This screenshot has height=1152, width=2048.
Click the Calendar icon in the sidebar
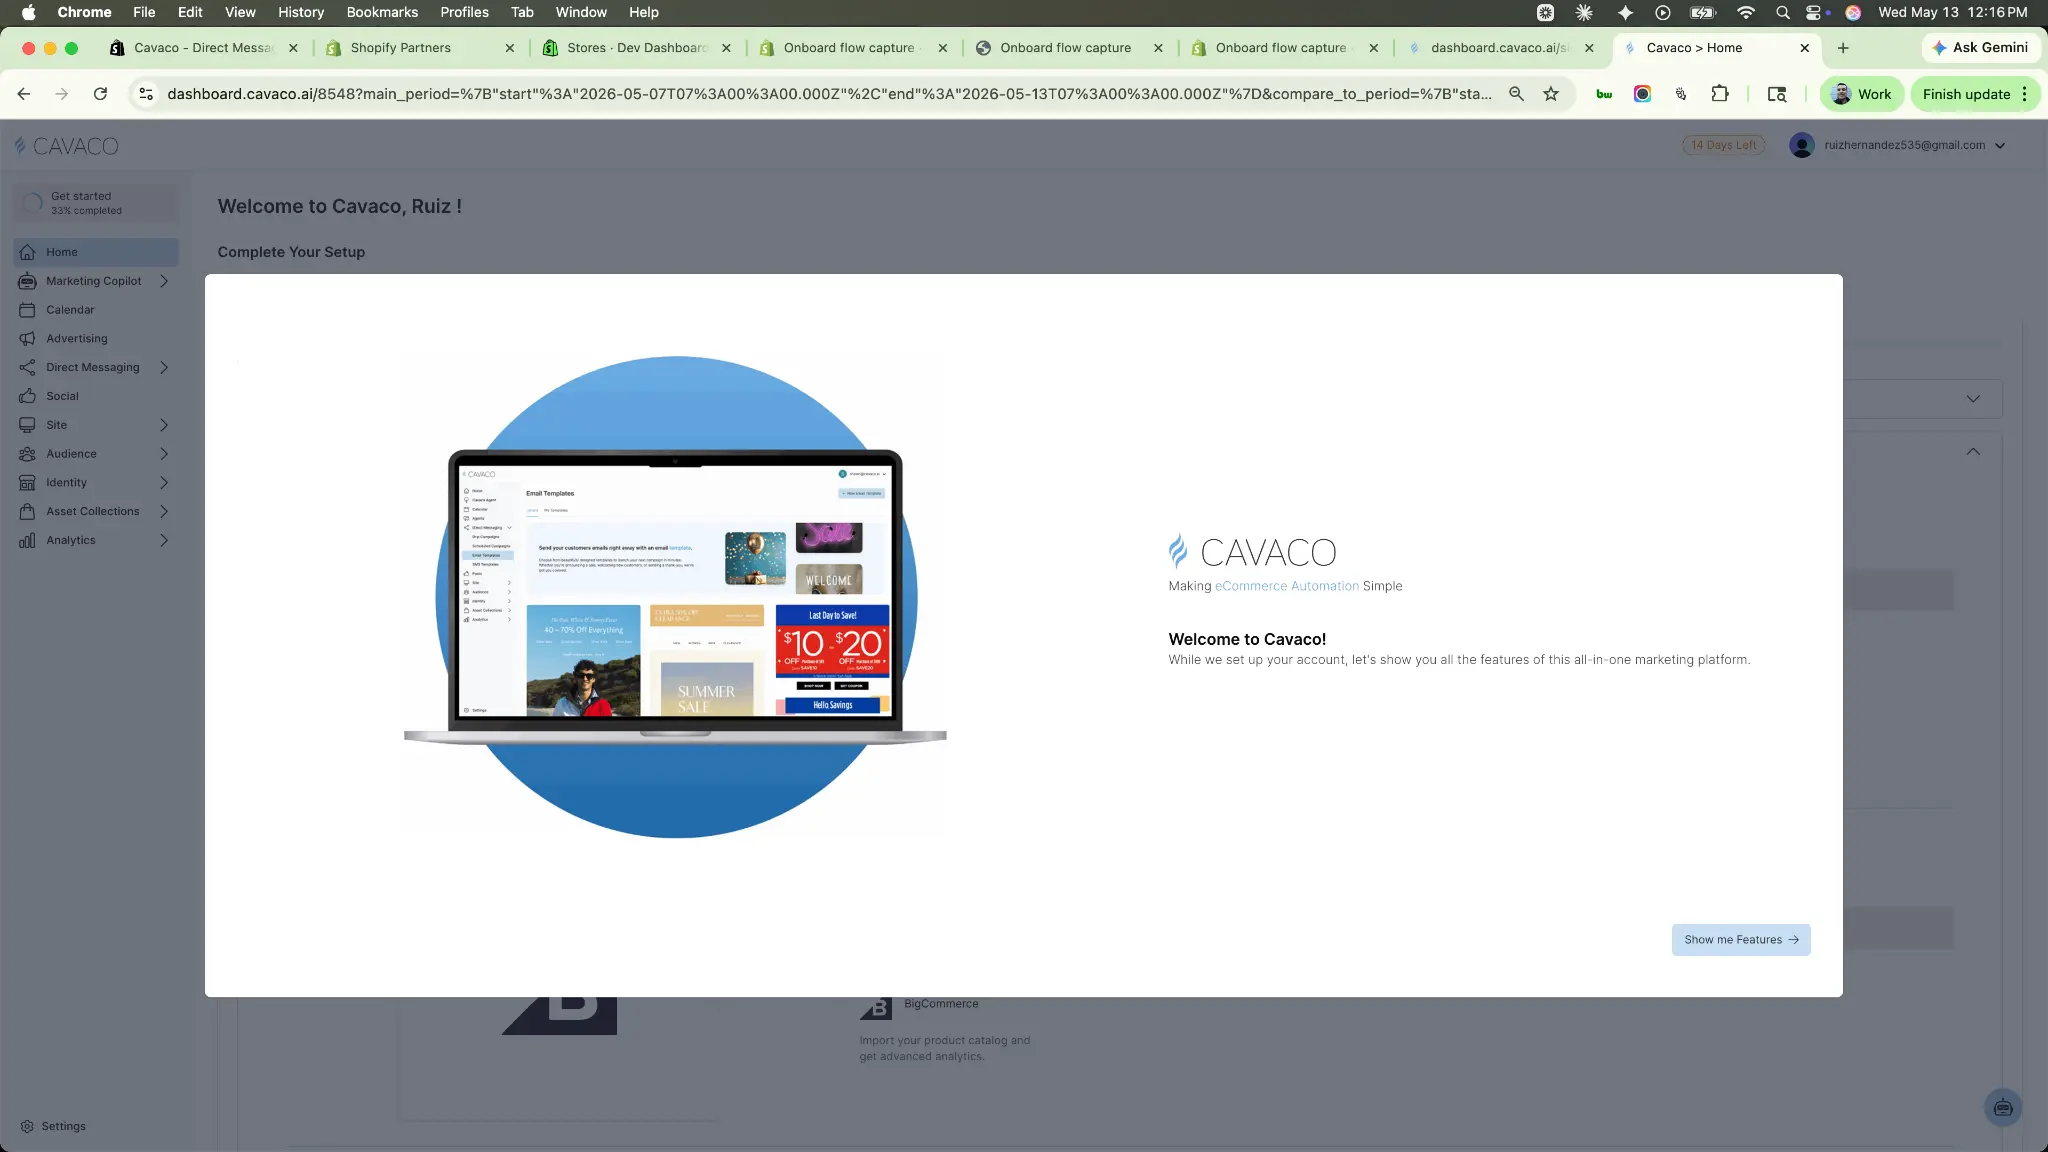coord(27,310)
